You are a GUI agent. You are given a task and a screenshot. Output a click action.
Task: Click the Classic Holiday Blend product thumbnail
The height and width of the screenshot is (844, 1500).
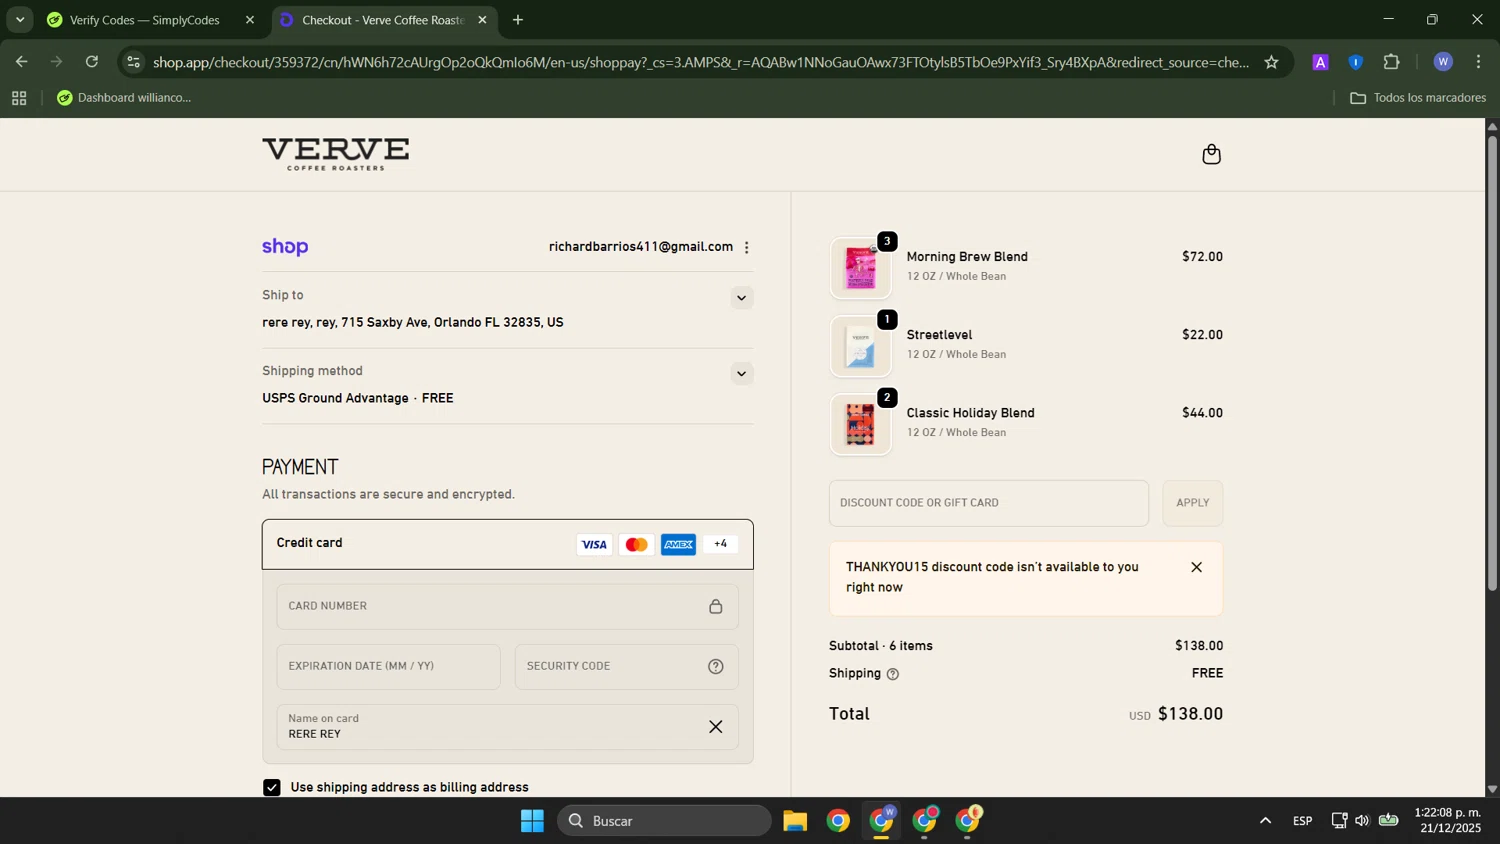(861, 424)
